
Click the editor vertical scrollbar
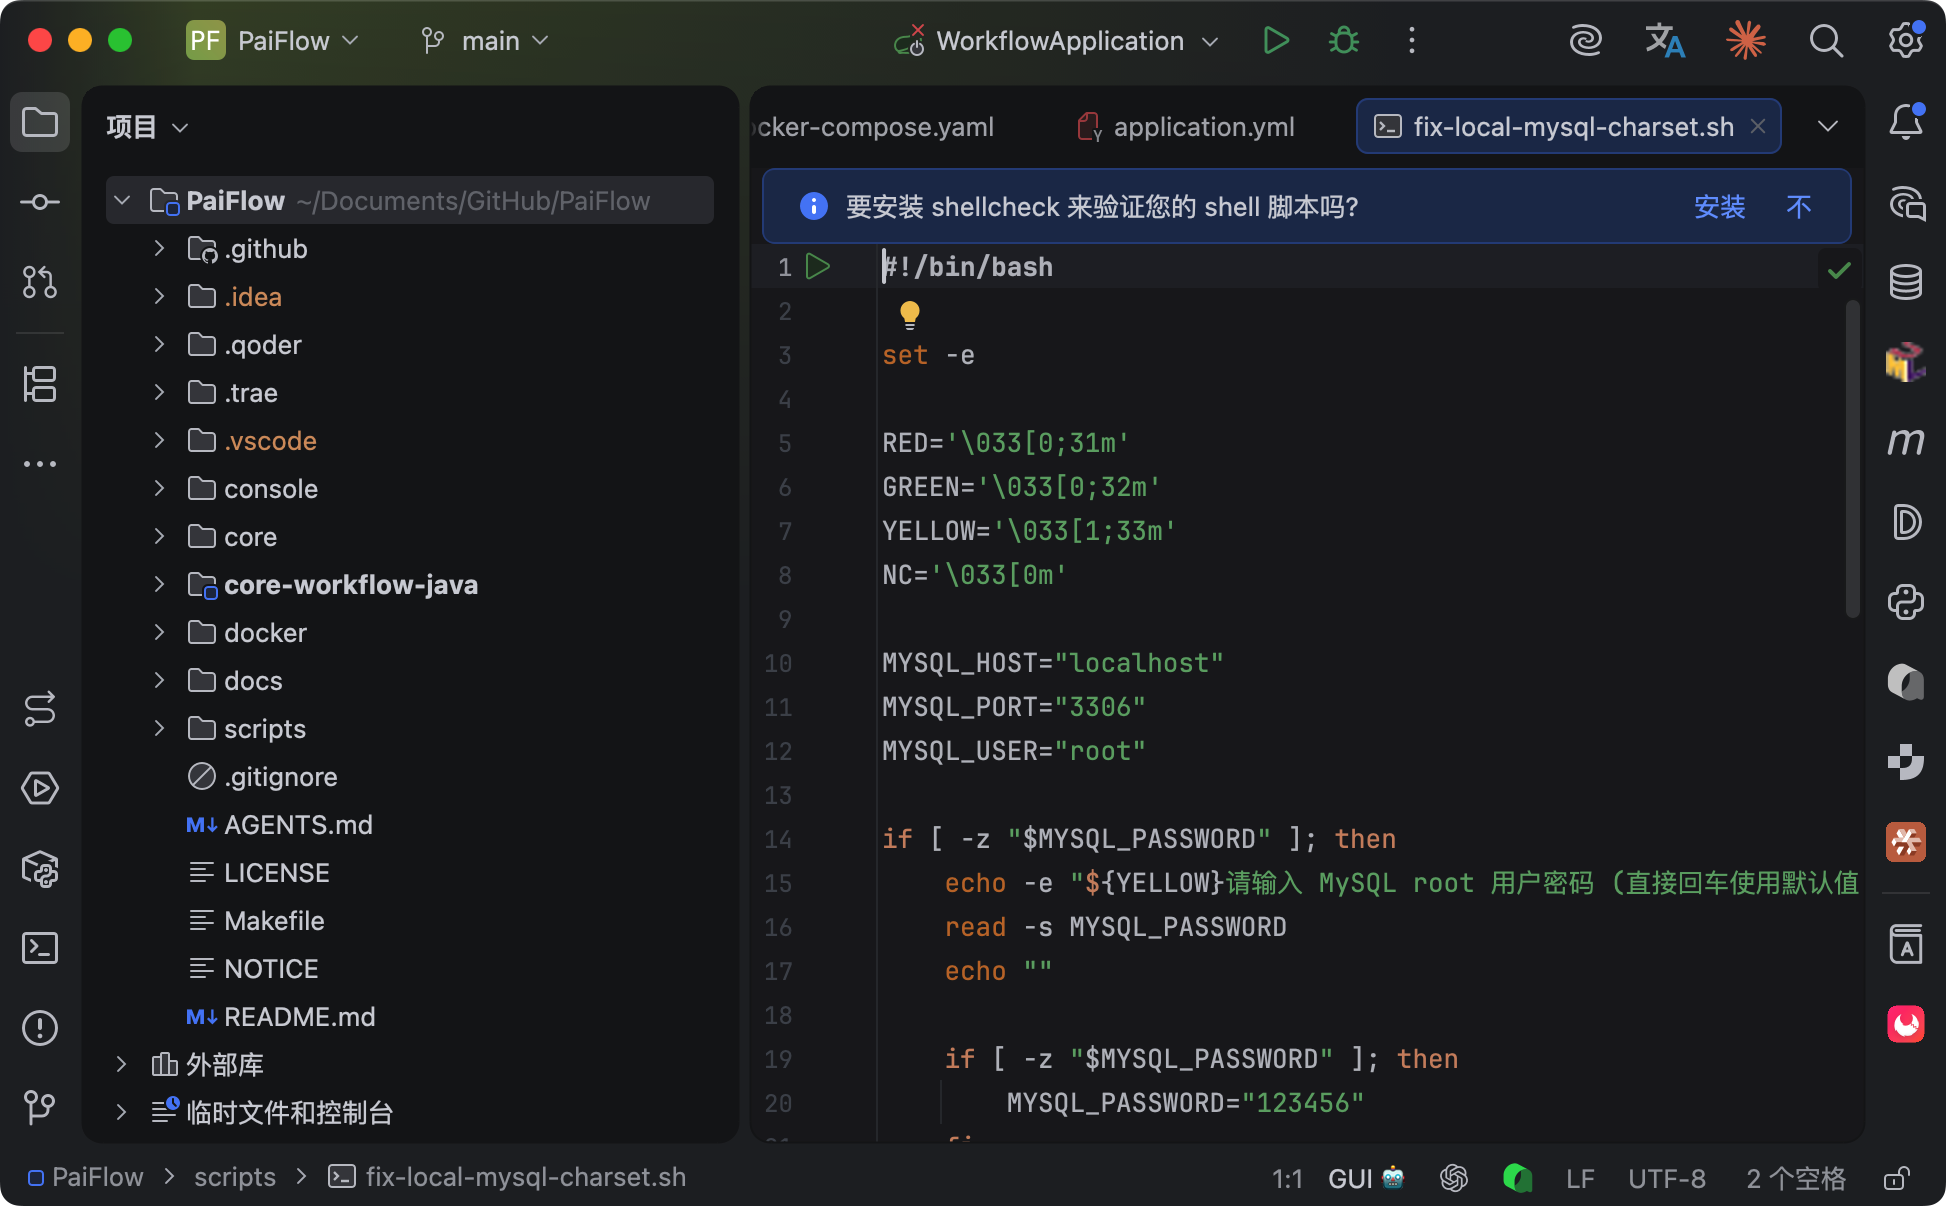(1852, 460)
